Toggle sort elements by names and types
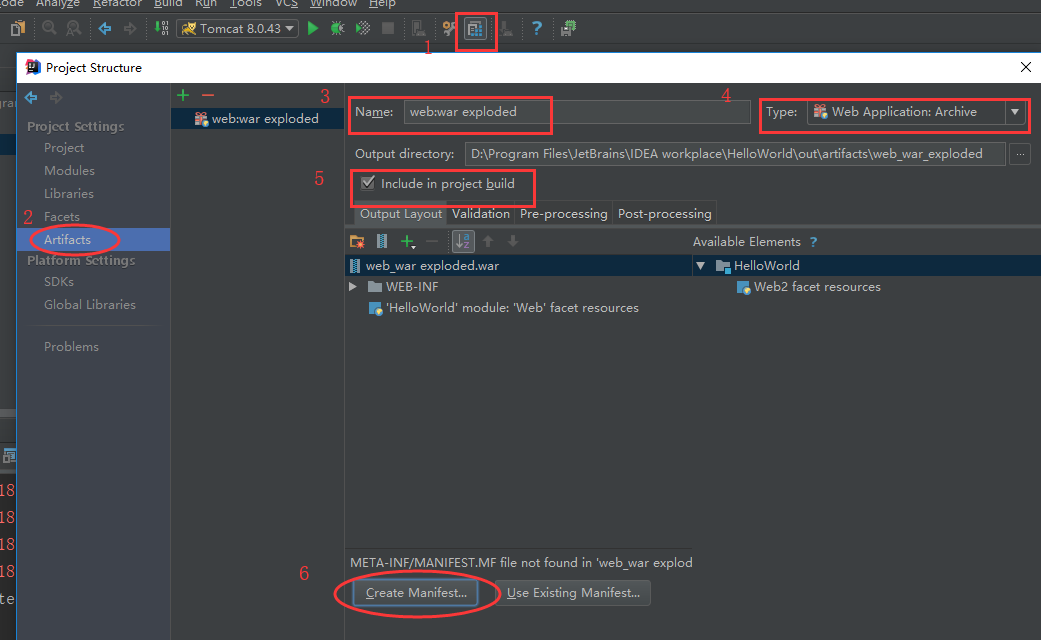Screen dimensions: 1041x640 coord(463,242)
